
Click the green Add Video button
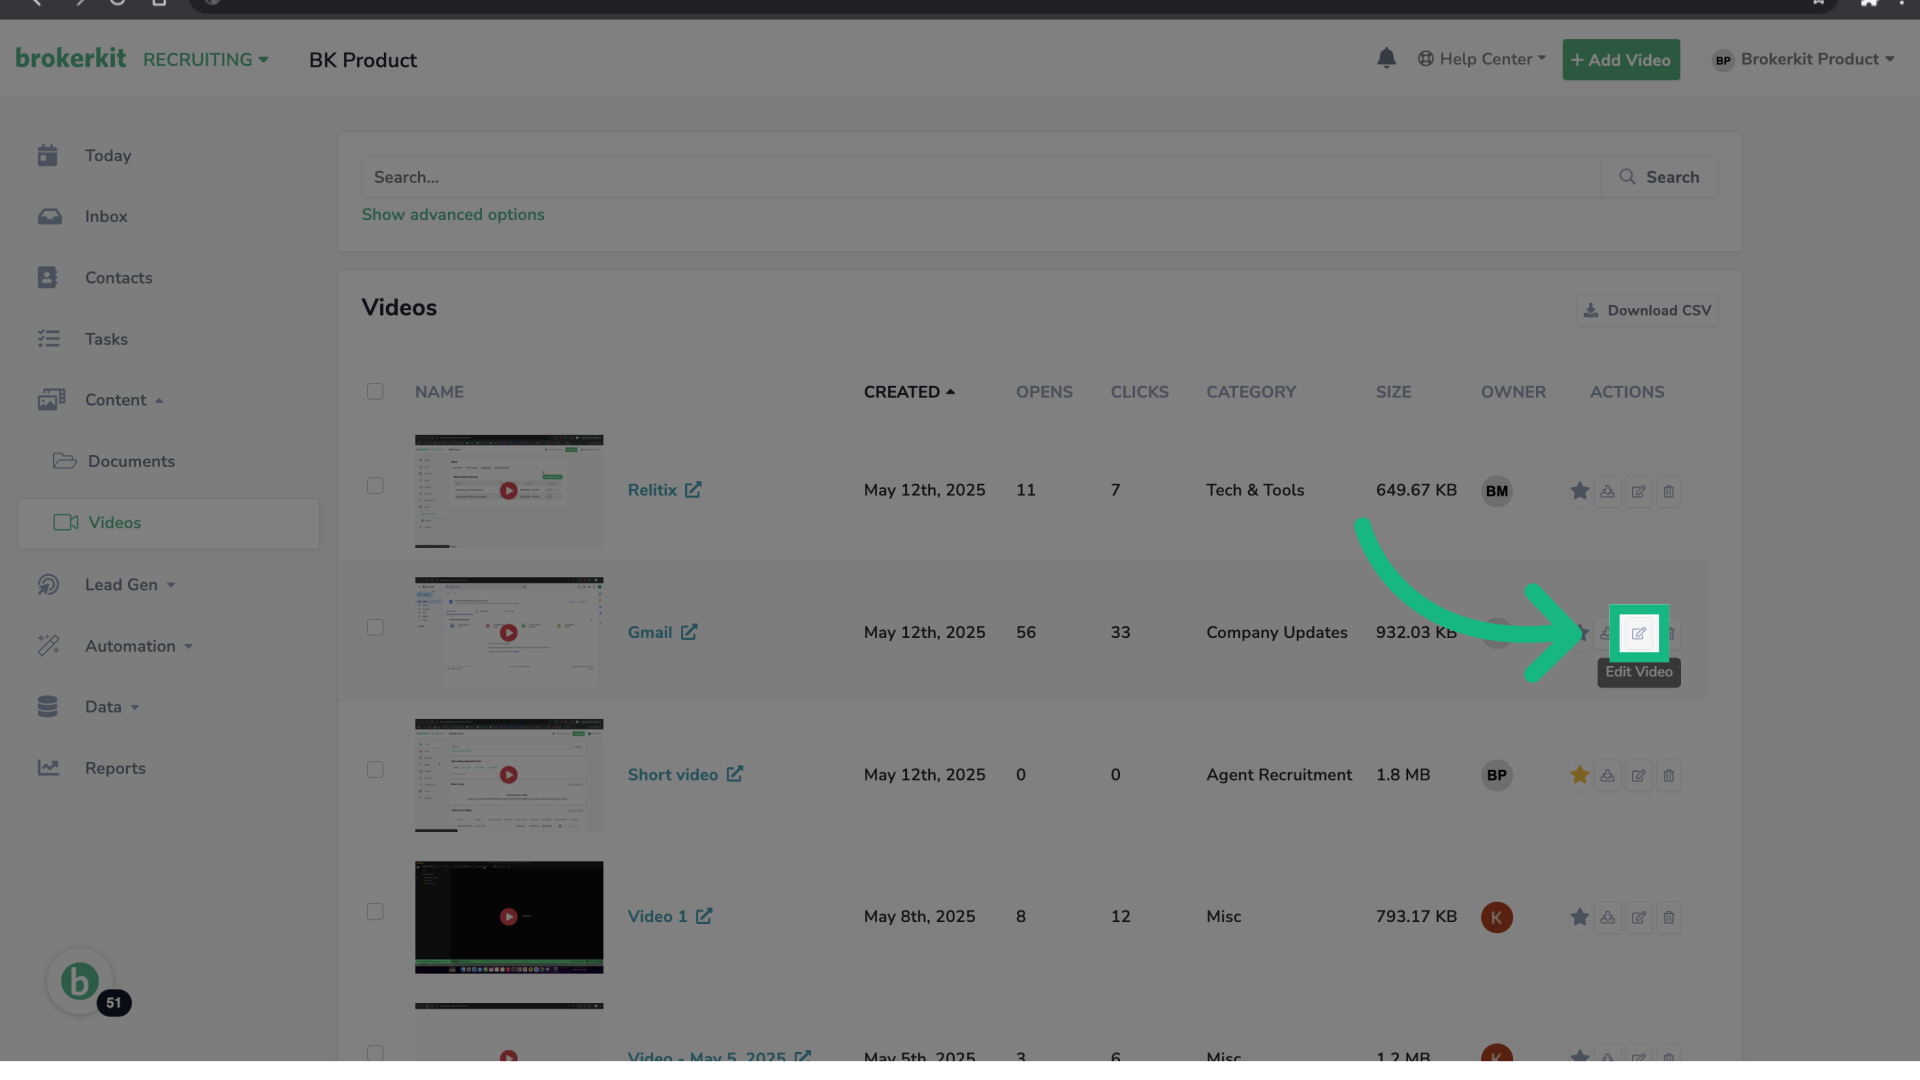[1620, 60]
